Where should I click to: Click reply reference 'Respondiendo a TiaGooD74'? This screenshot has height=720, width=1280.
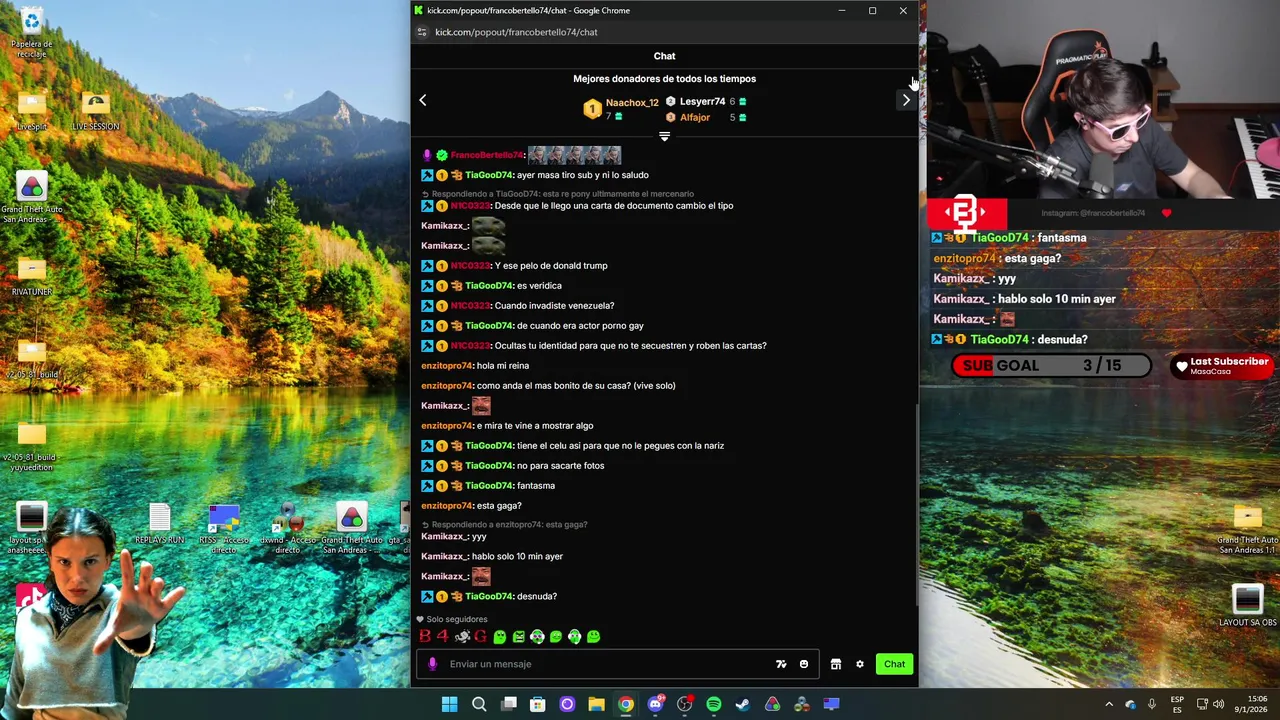coord(562,194)
